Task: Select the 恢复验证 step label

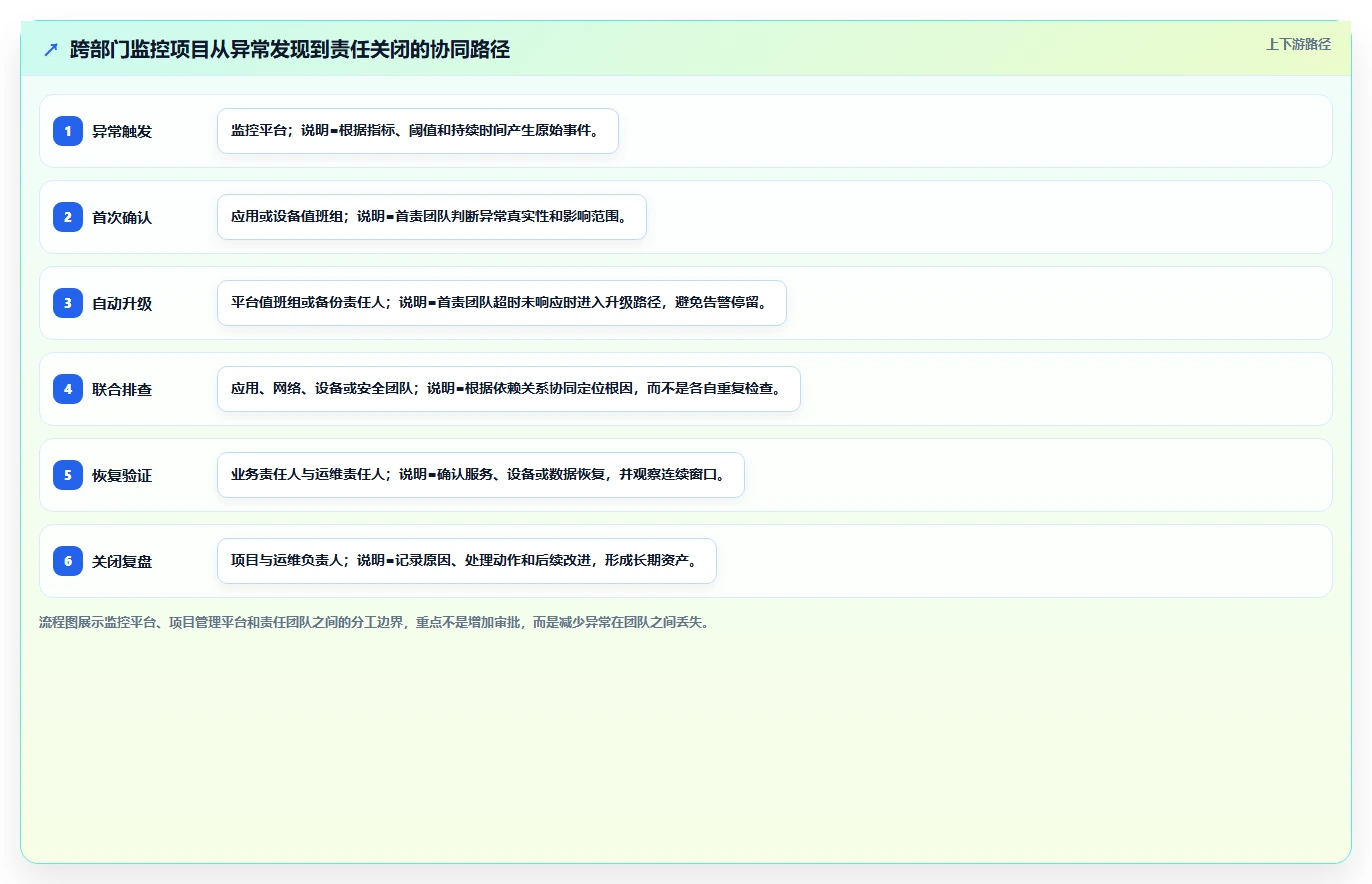Action: [x=122, y=475]
